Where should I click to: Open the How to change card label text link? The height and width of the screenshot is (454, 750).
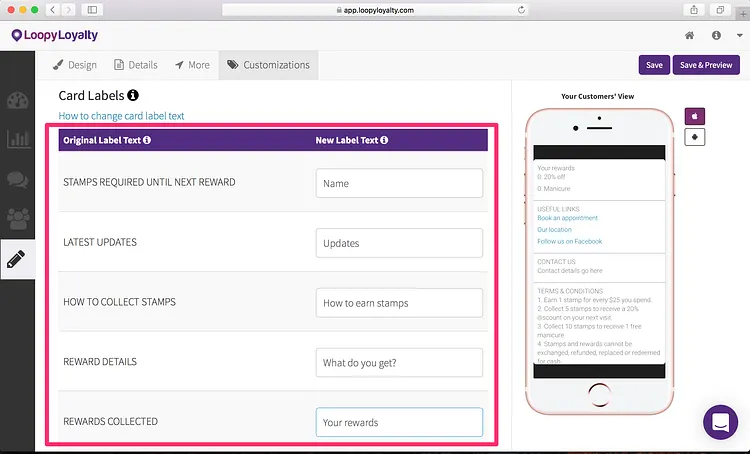121,116
